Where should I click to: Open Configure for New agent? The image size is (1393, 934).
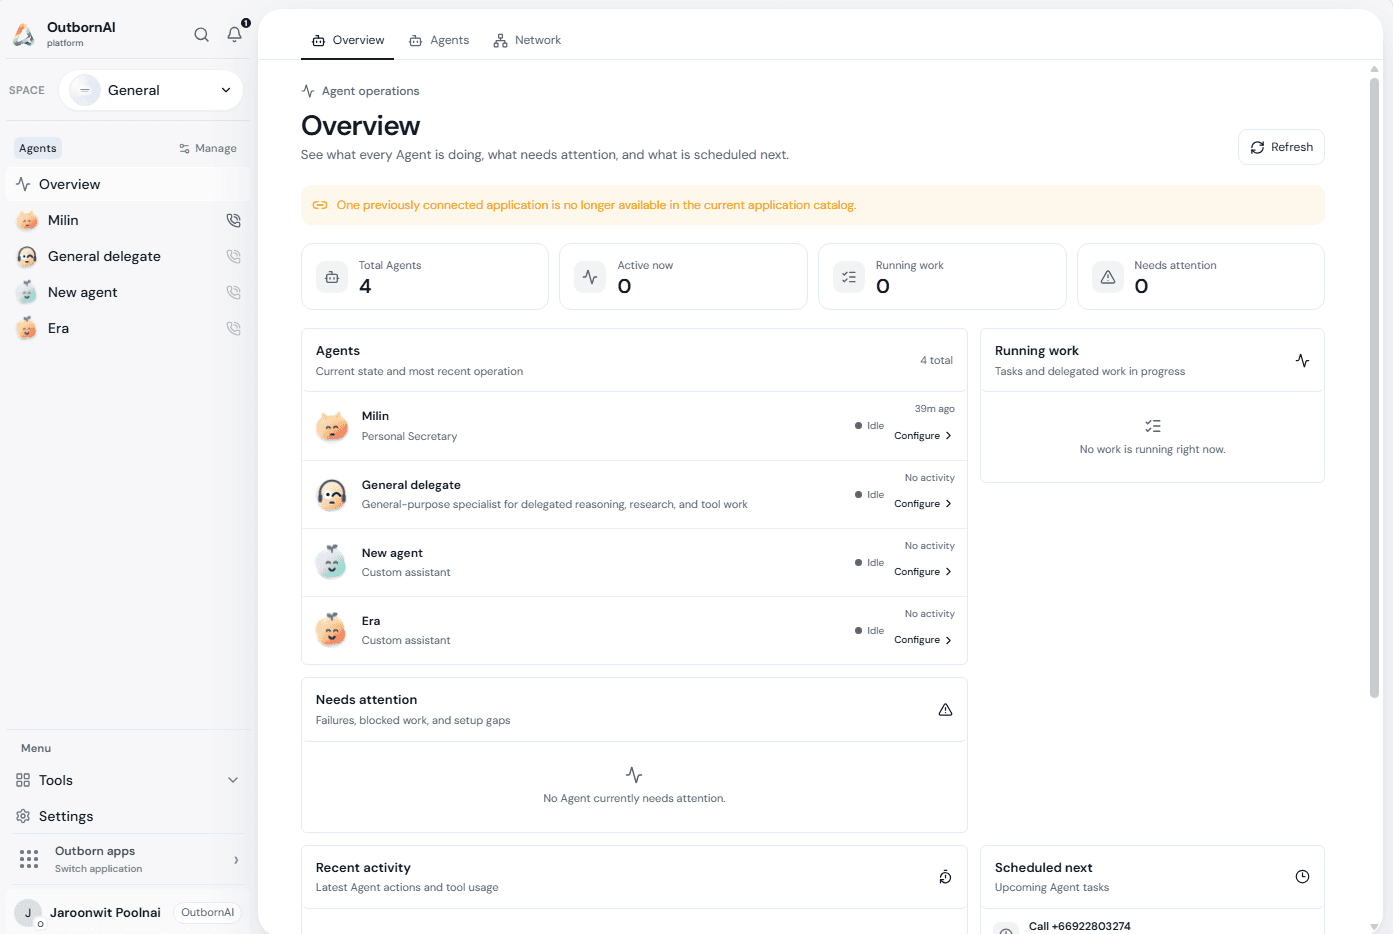tap(923, 572)
